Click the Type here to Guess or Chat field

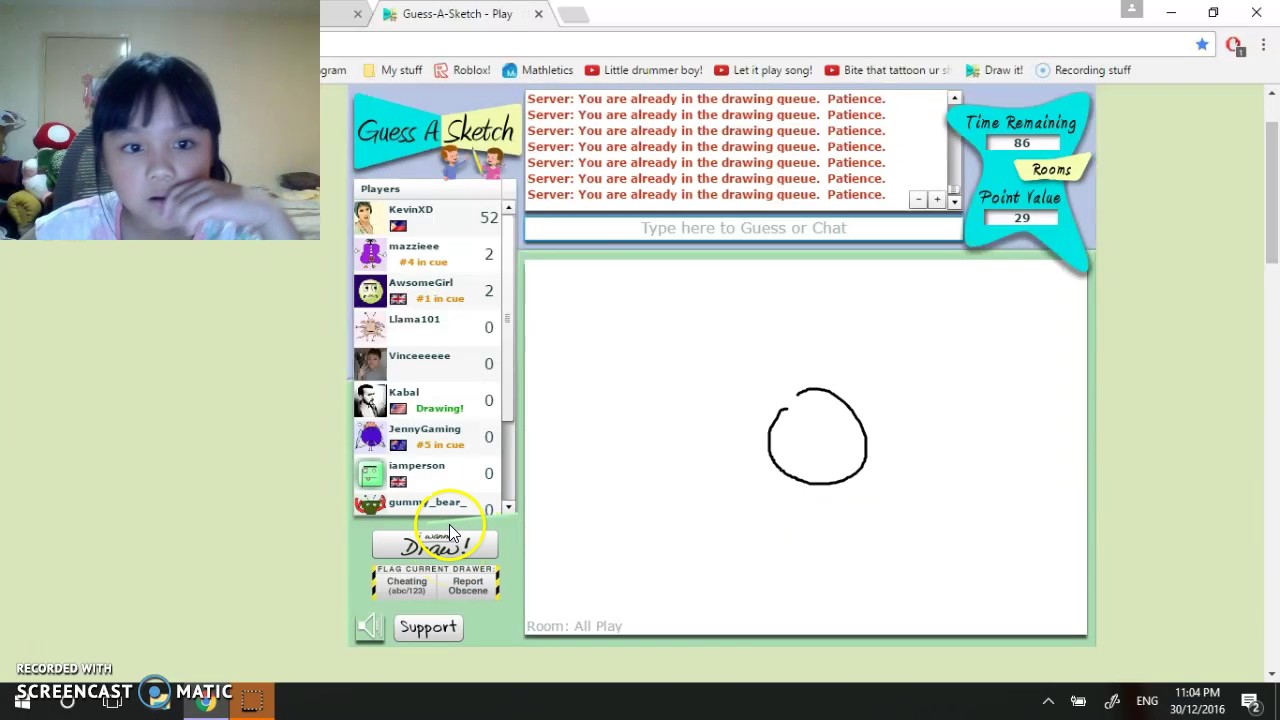[743, 228]
